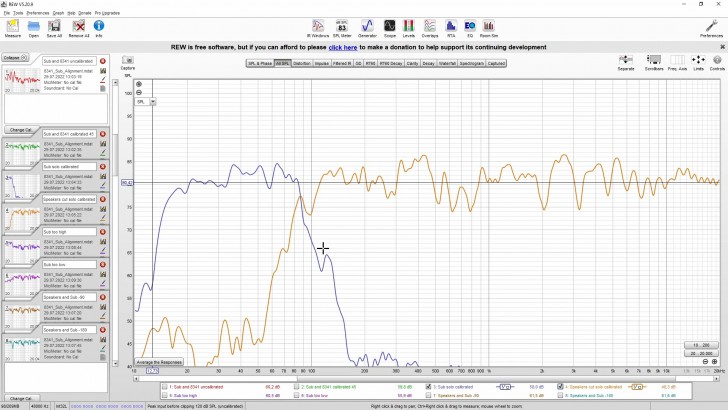Switch to the Impulse tab

(x=321, y=63)
